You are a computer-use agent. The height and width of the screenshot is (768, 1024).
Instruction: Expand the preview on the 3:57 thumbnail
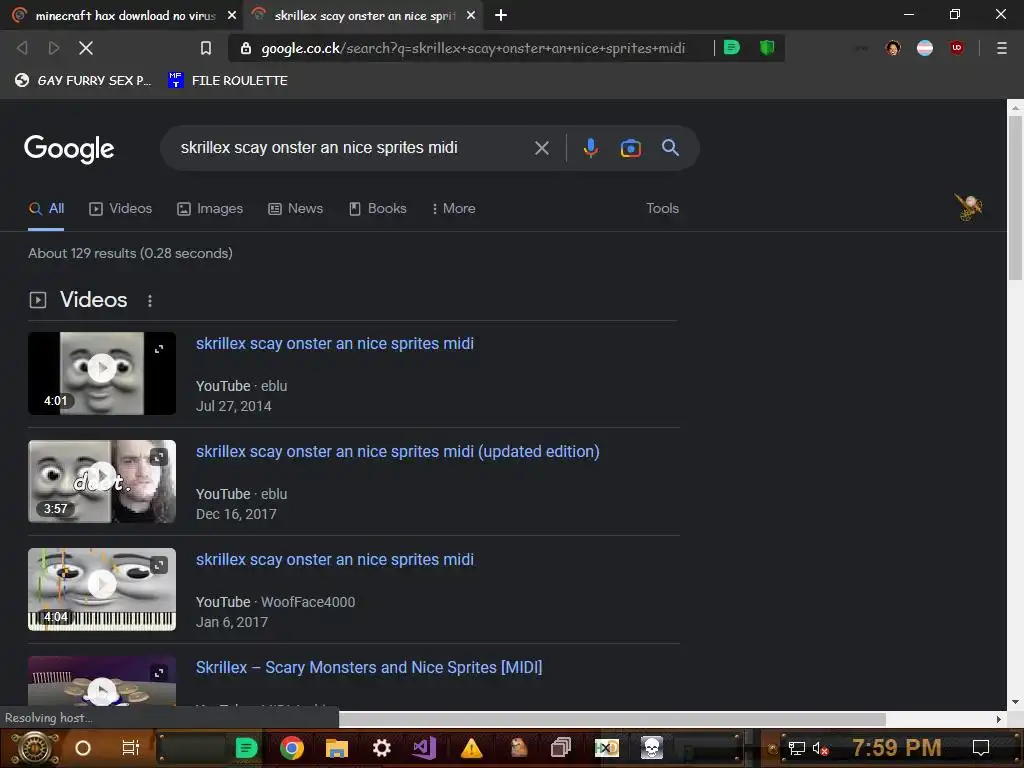[159, 456]
